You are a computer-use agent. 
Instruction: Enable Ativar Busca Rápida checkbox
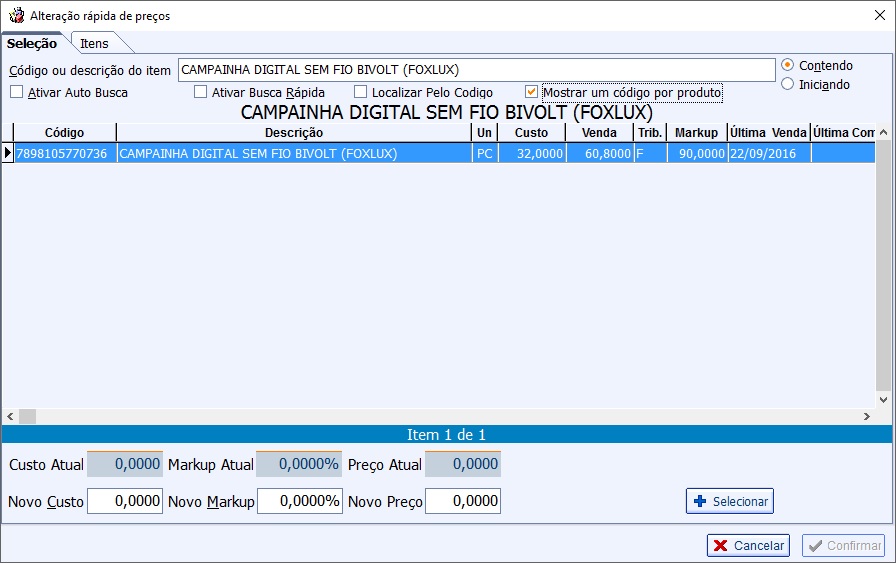point(201,92)
